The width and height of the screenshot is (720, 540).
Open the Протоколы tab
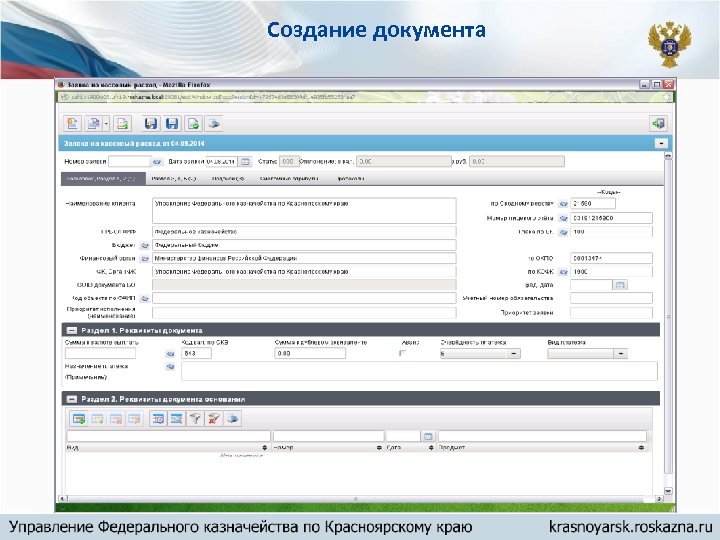351,179
